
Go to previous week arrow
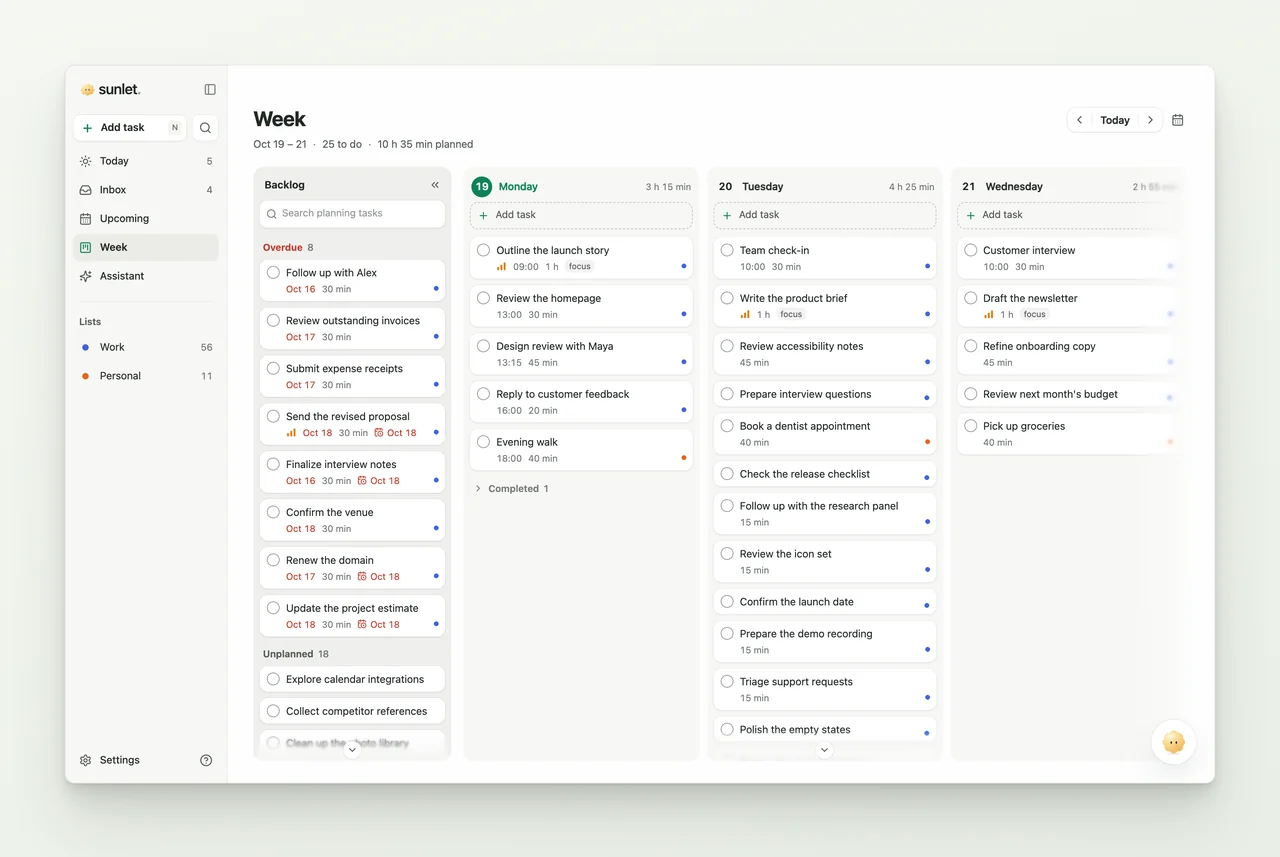point(1080,120)
